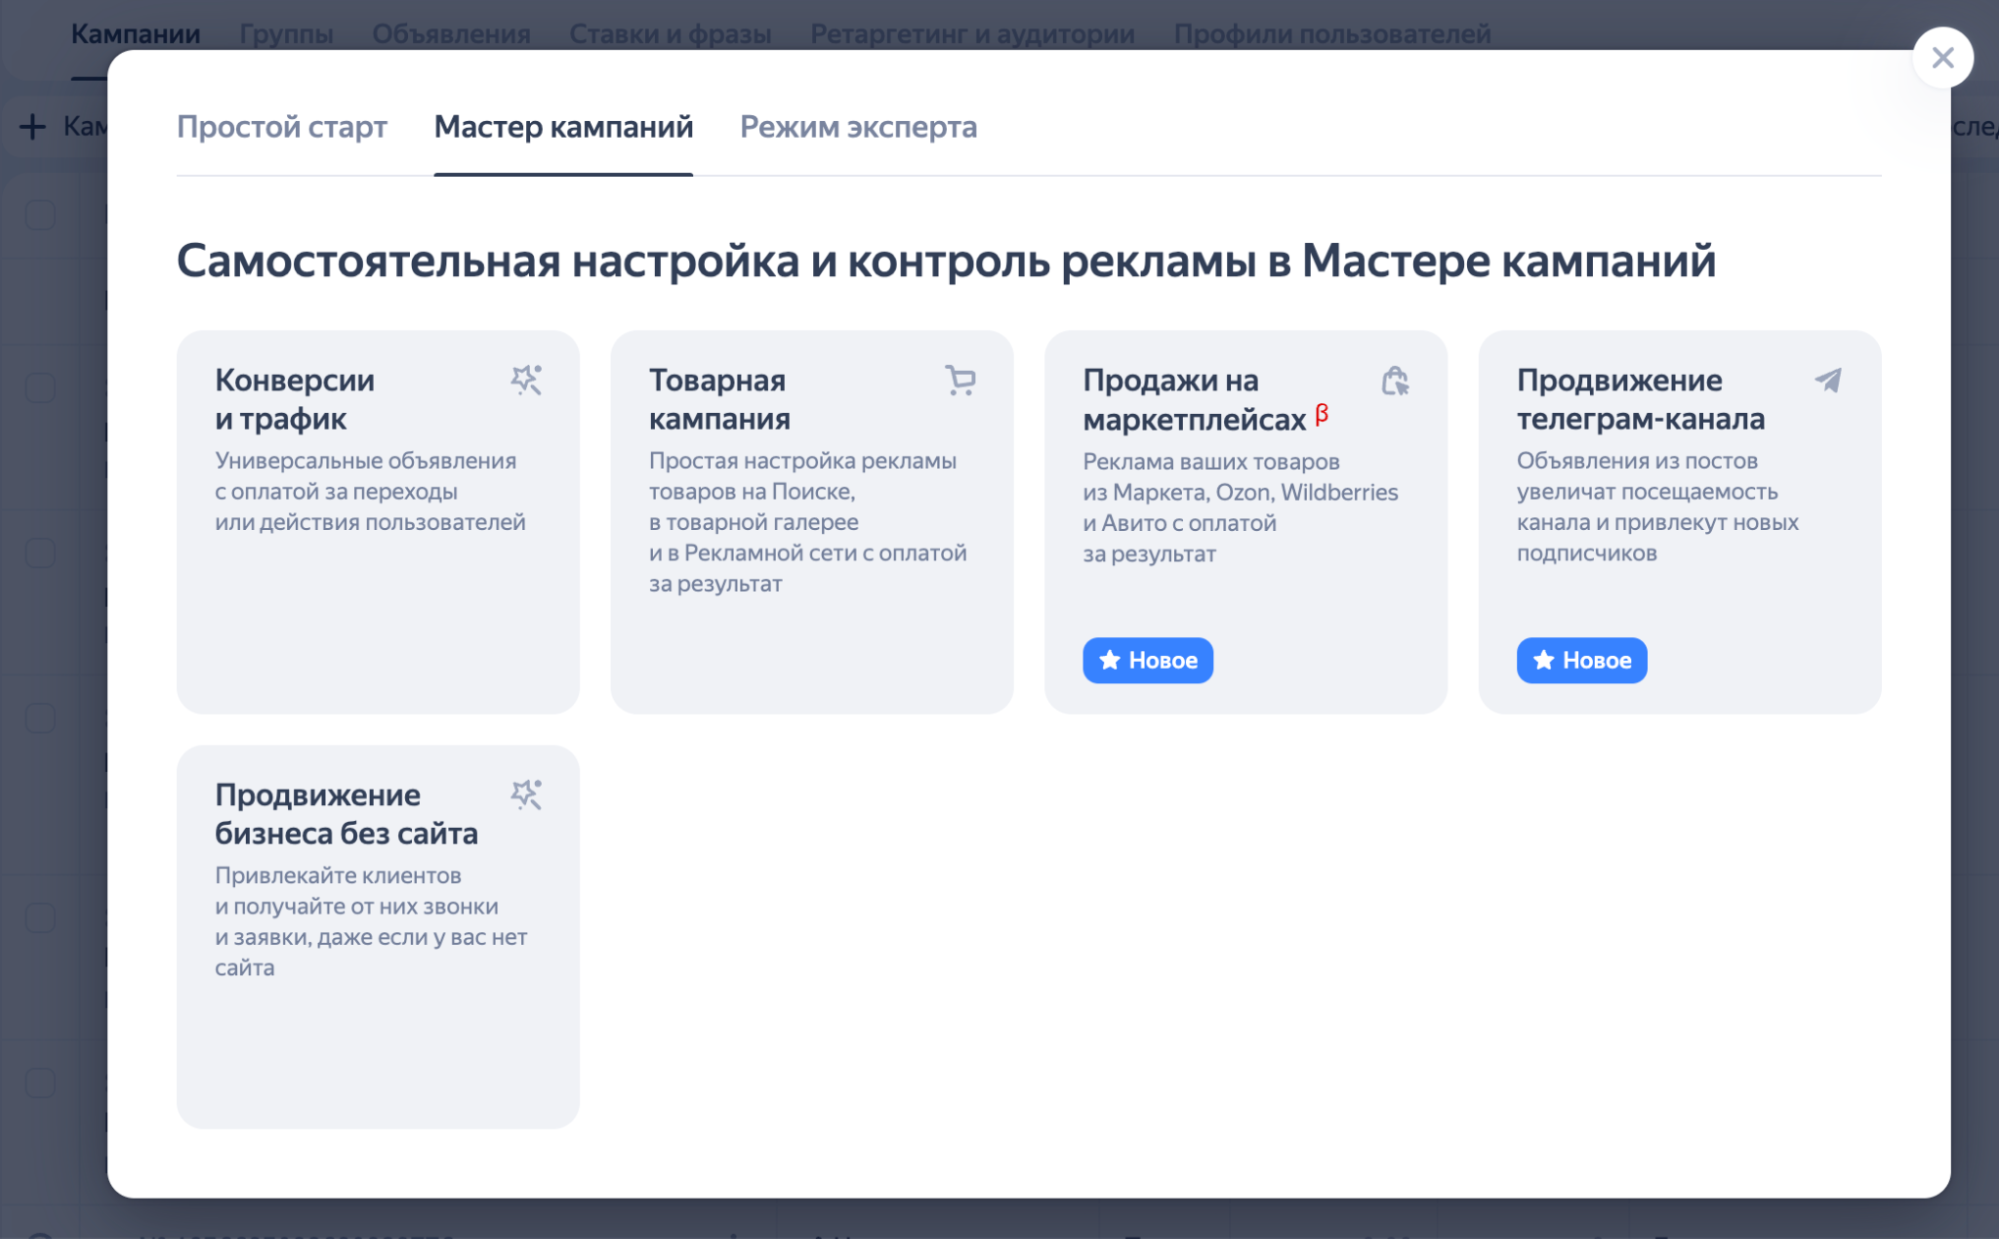The width and height of the screenshot is (1999, 1239).
Task: Choose the Продвижение бизнеса без сайта card
Action: coord(378,937)
